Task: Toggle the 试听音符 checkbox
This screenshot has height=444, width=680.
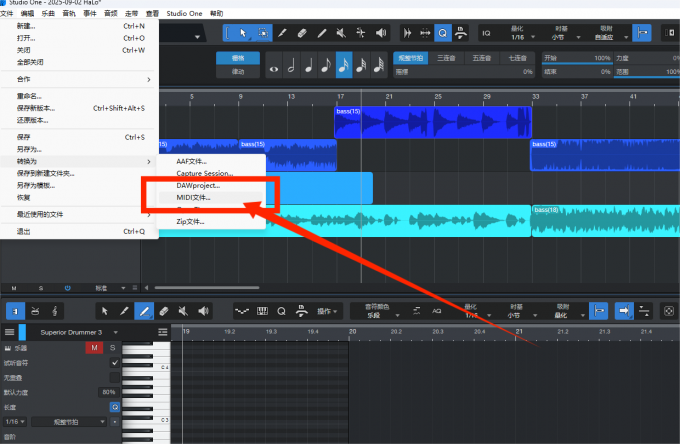Action: click(114, 362)
